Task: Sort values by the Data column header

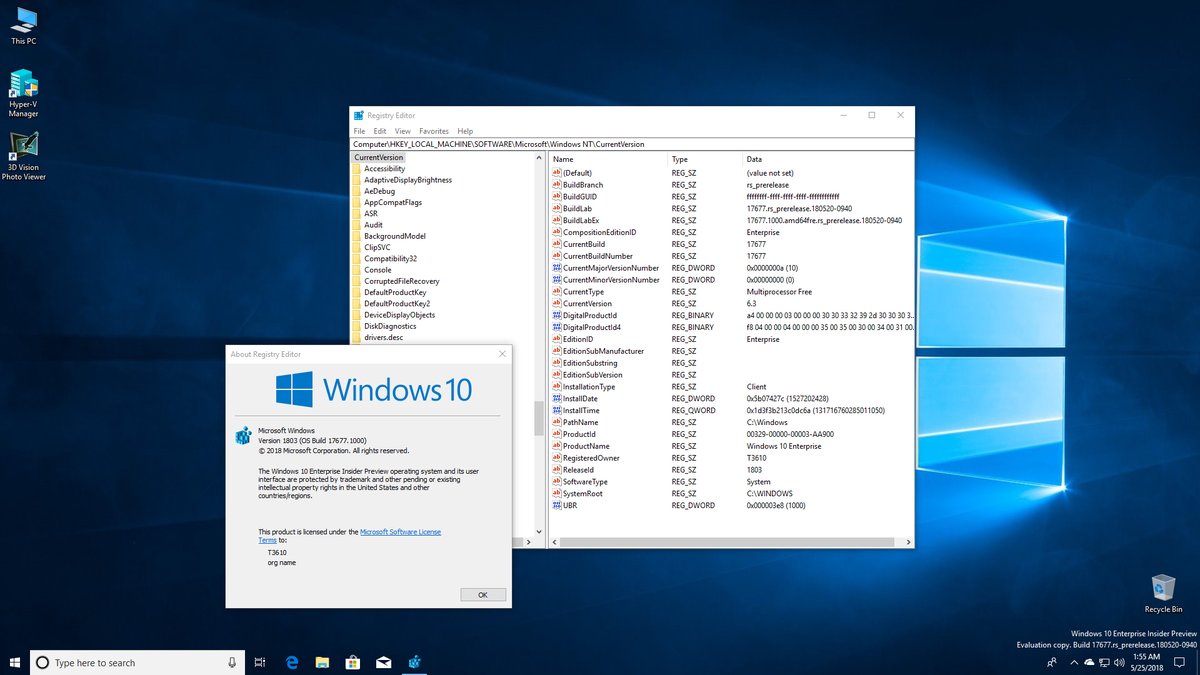Action: coord(827,159)
